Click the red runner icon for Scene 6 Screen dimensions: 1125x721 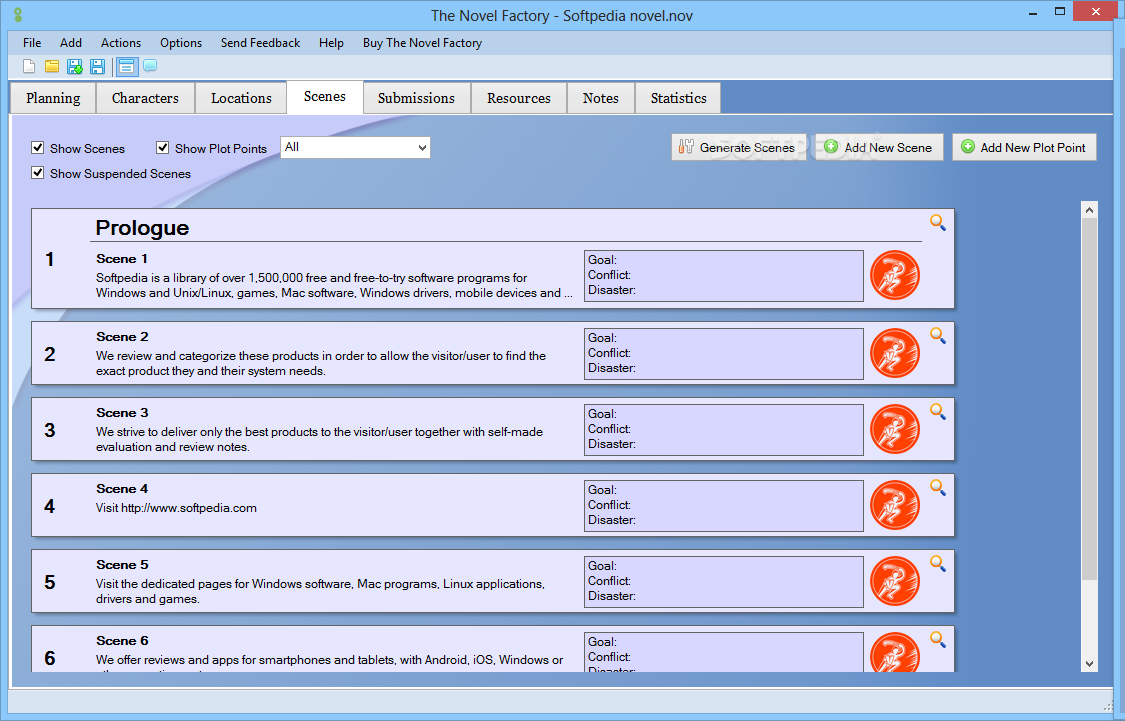(895, 652)
